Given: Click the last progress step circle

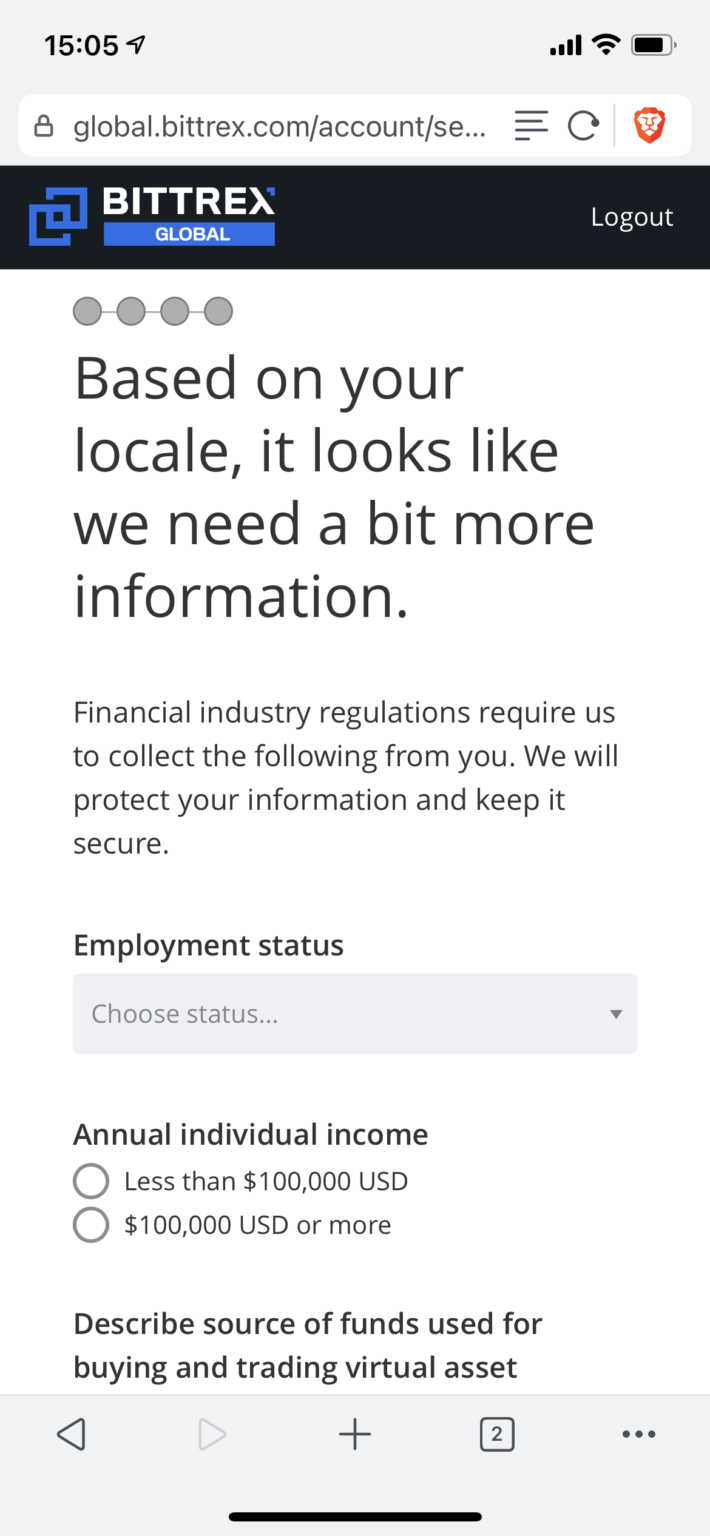Looking at the screenshot, I should (219, 312).
